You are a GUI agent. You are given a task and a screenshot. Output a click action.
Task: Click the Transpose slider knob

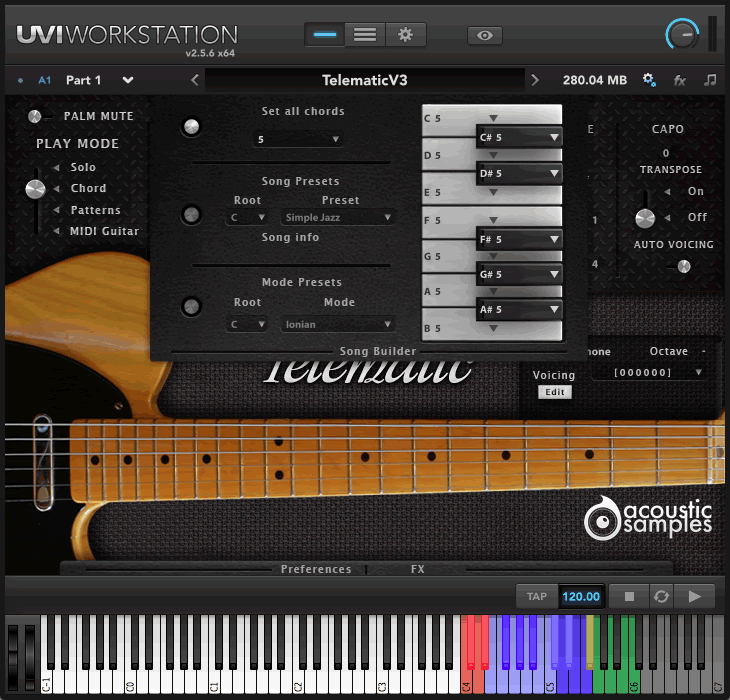tap(645, 218)
